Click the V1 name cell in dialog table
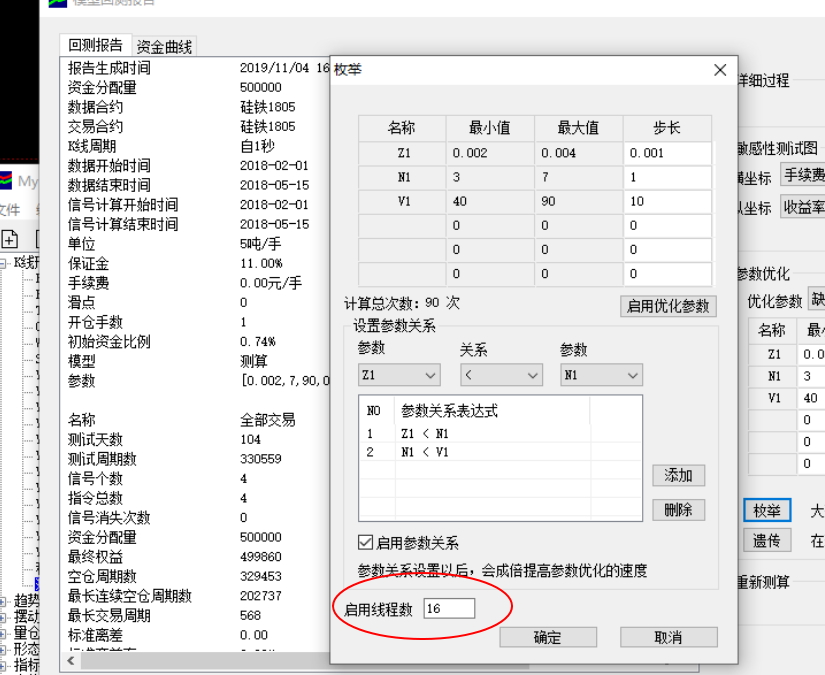 [x=402, y=202]
